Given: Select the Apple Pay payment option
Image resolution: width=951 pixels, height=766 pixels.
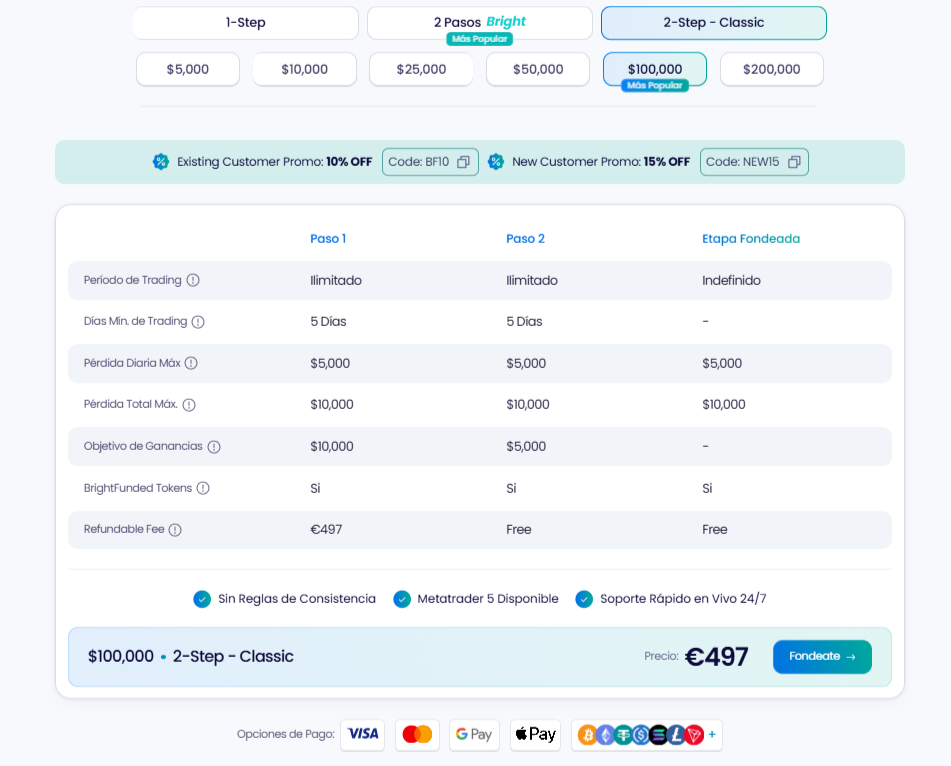Looking at the screenshot, I should (536, 734).
